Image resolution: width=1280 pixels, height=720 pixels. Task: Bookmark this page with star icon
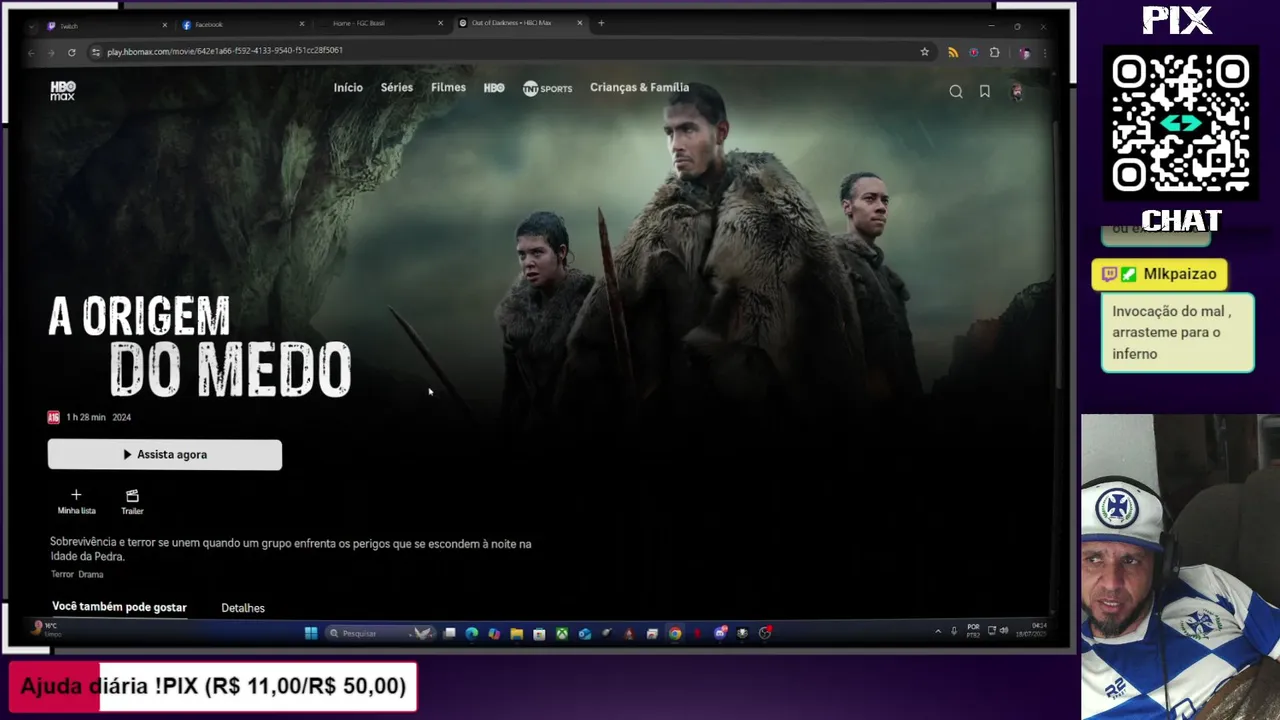(925, 52)
